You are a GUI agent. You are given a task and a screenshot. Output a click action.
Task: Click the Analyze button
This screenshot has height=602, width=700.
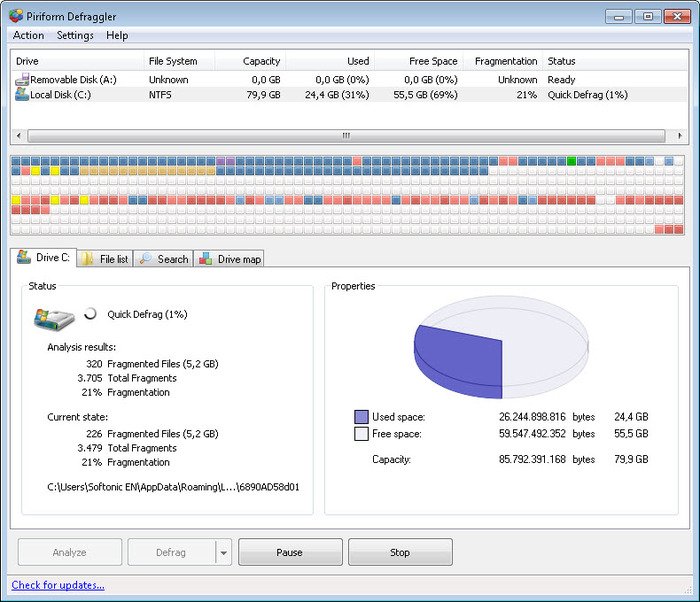pyautogui.click(x=70, y=552)
